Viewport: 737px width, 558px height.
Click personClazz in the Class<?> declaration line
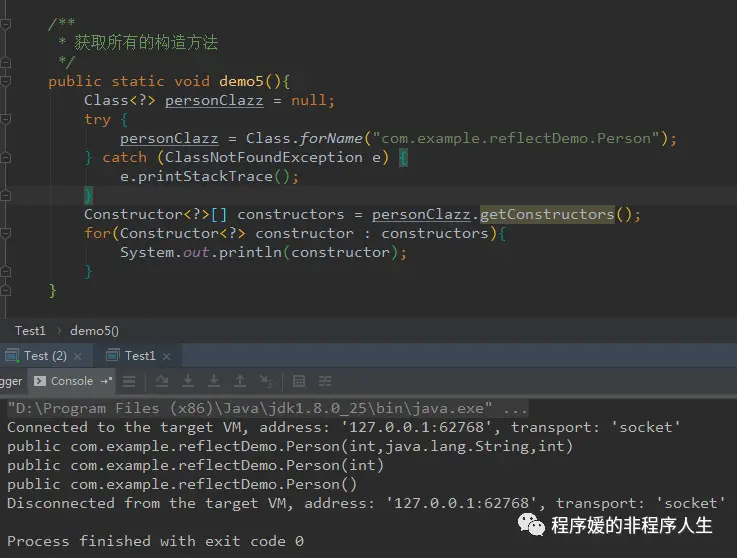[x=214, y=100]
